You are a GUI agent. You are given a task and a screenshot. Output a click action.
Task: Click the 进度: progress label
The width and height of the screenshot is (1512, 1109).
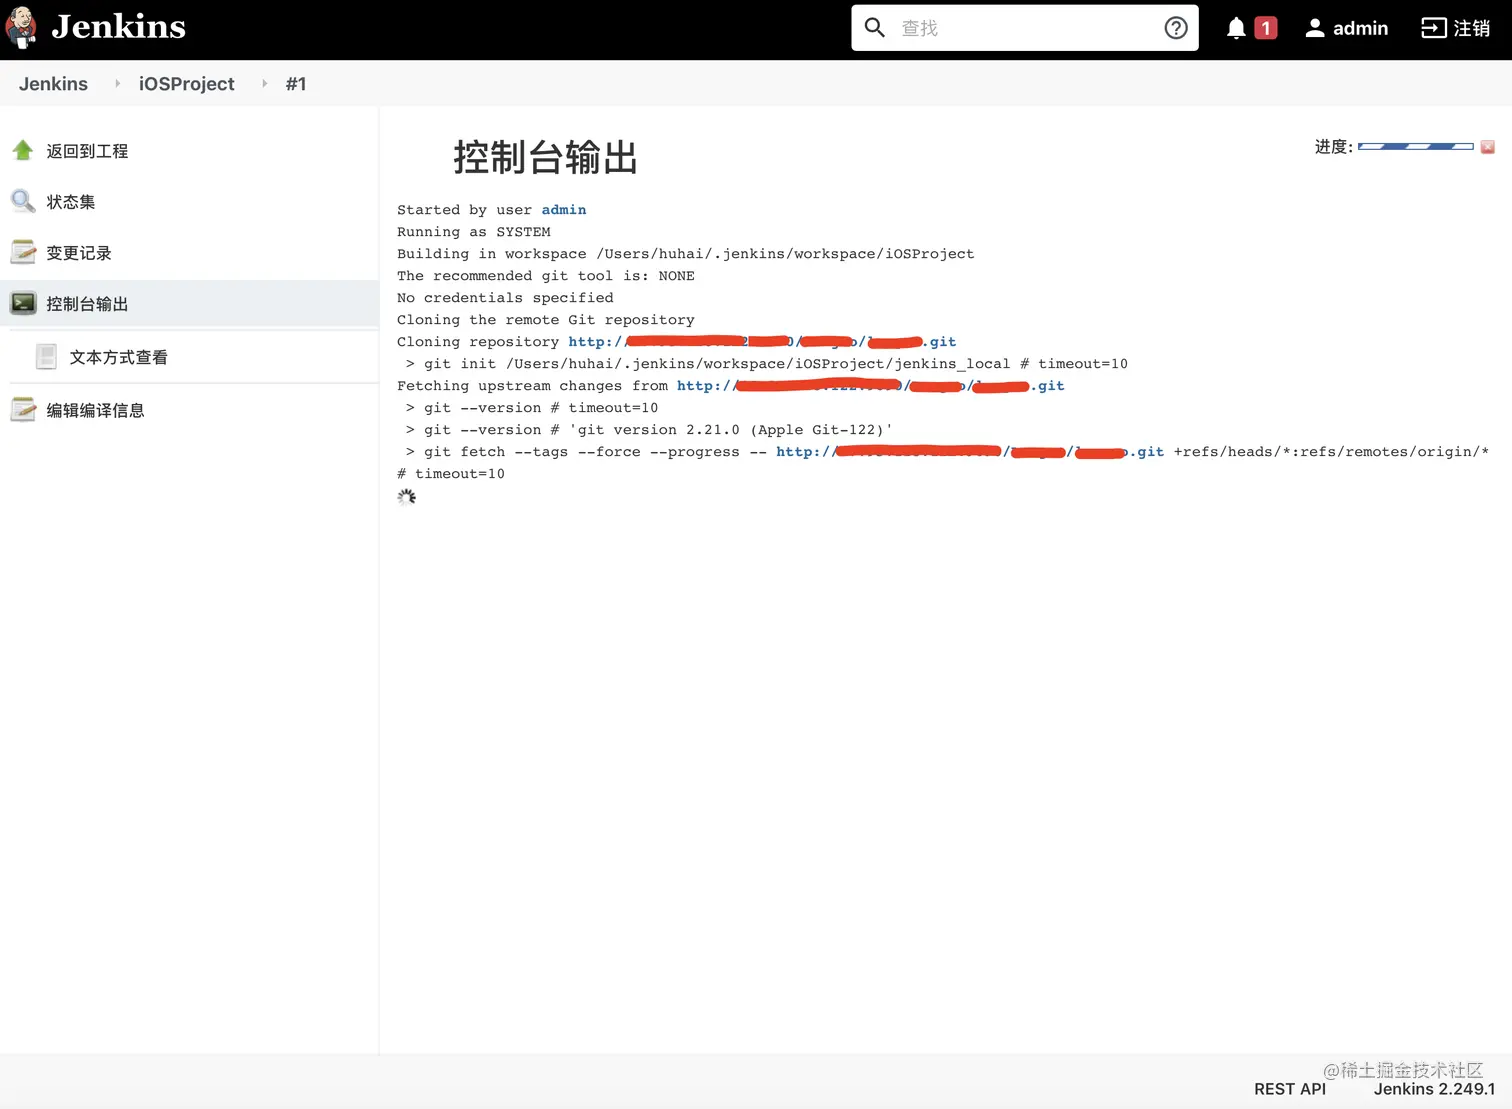(1333, 147)
